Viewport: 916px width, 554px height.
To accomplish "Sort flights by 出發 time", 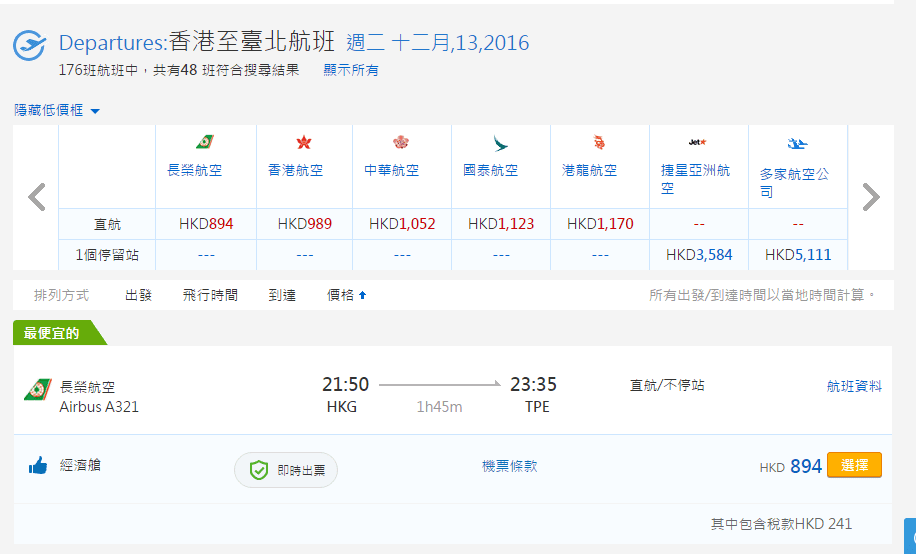I will pos(139,295).
